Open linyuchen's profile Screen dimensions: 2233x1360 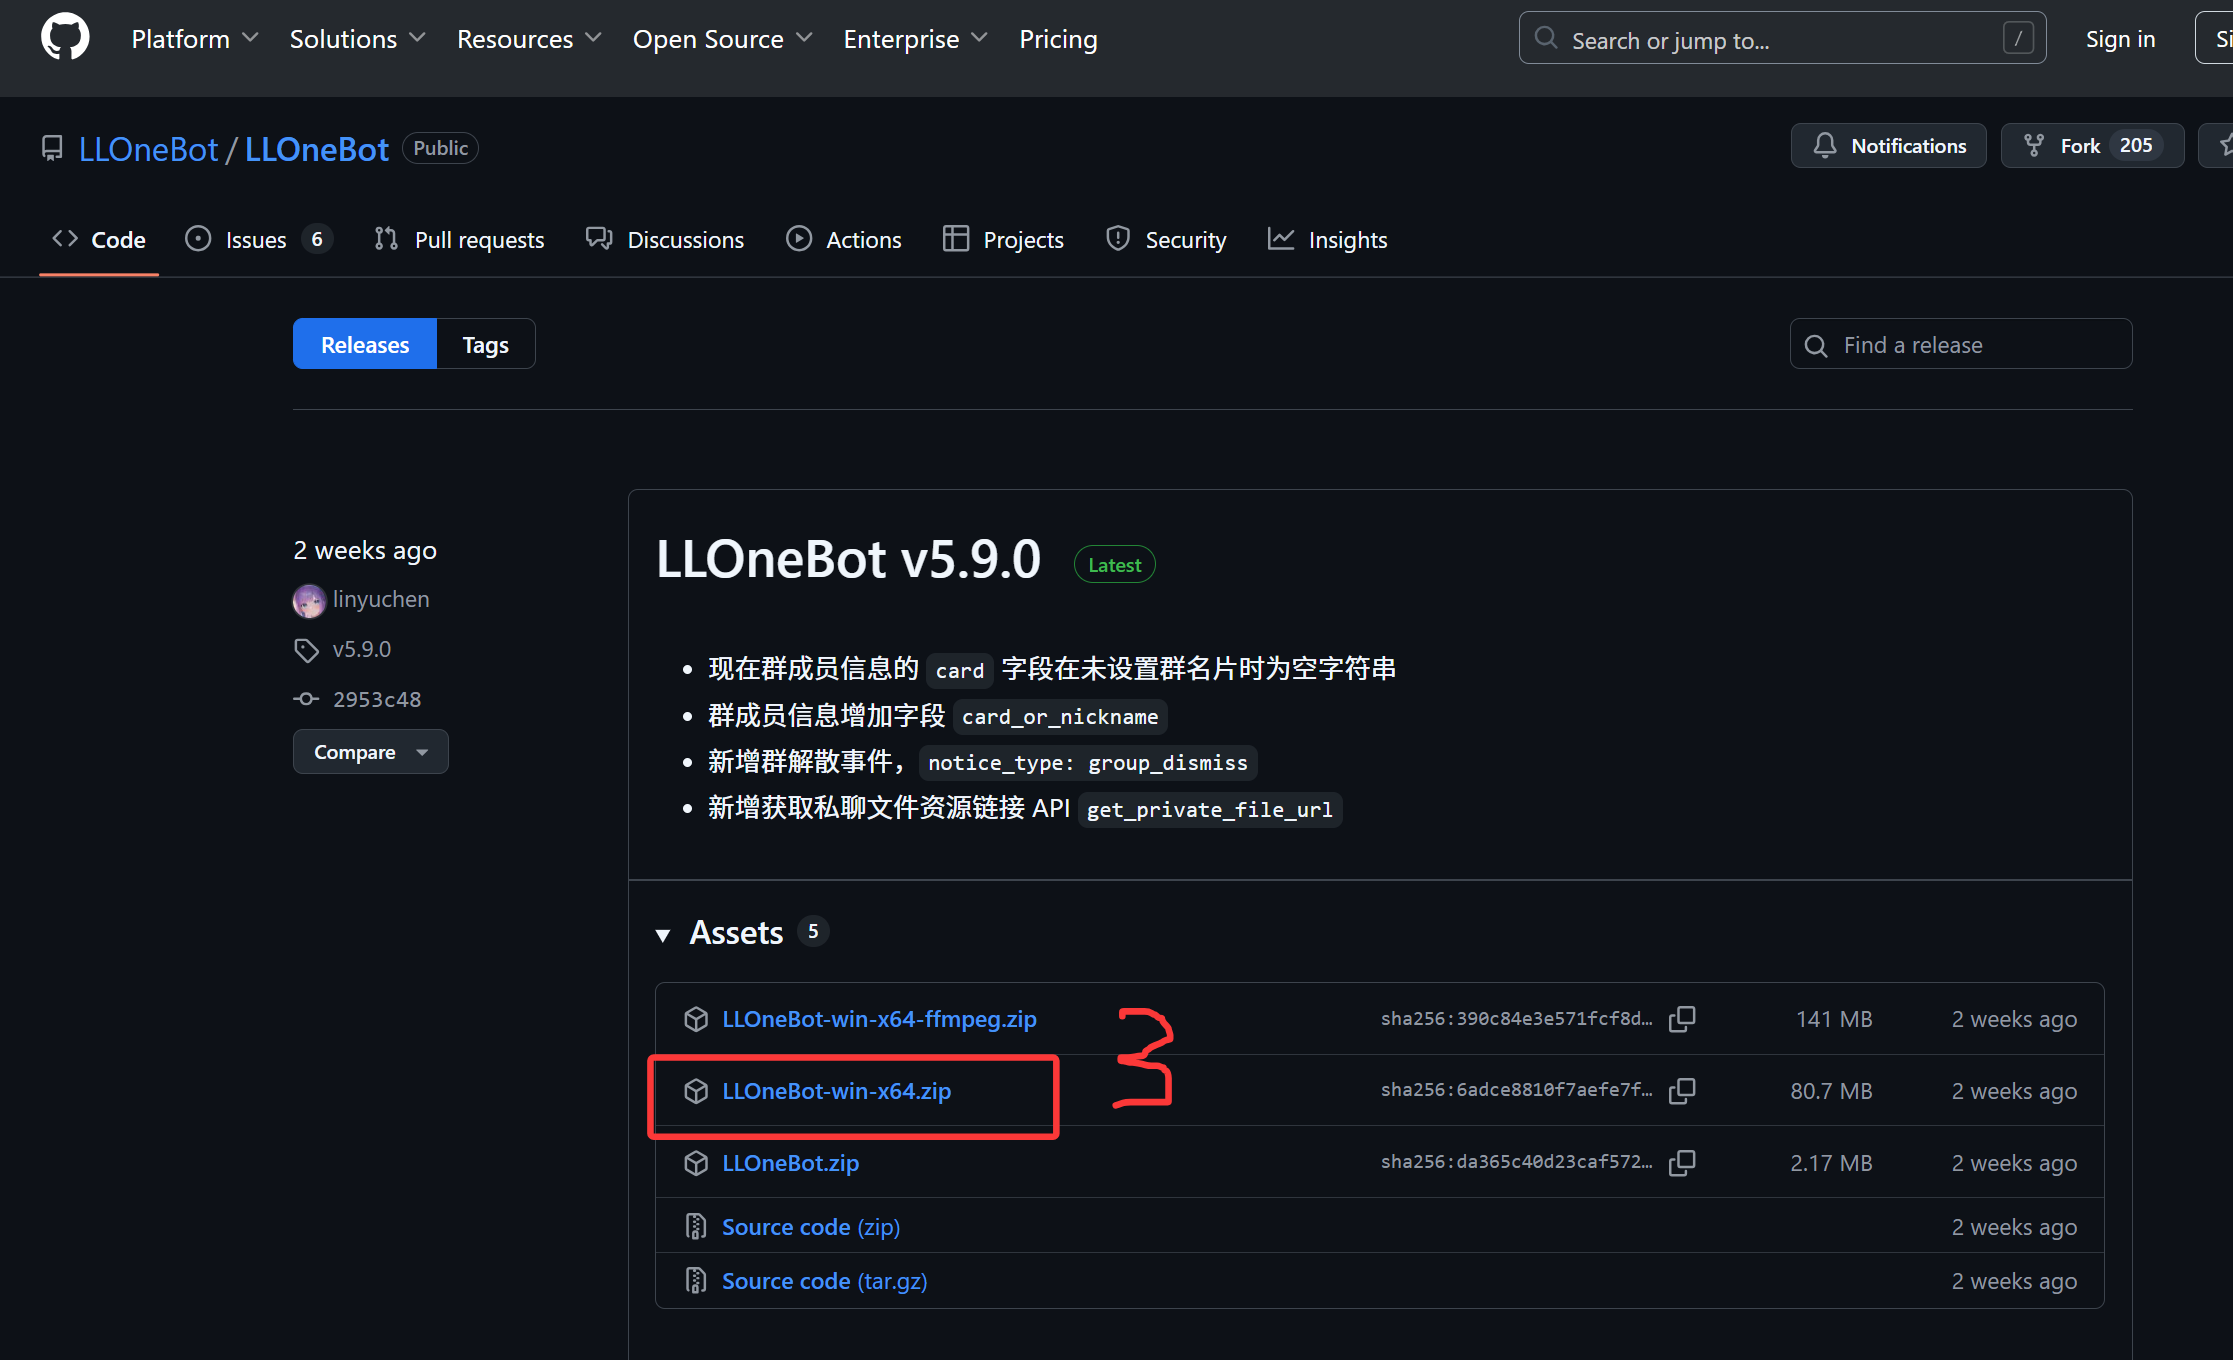pos(380,599)
